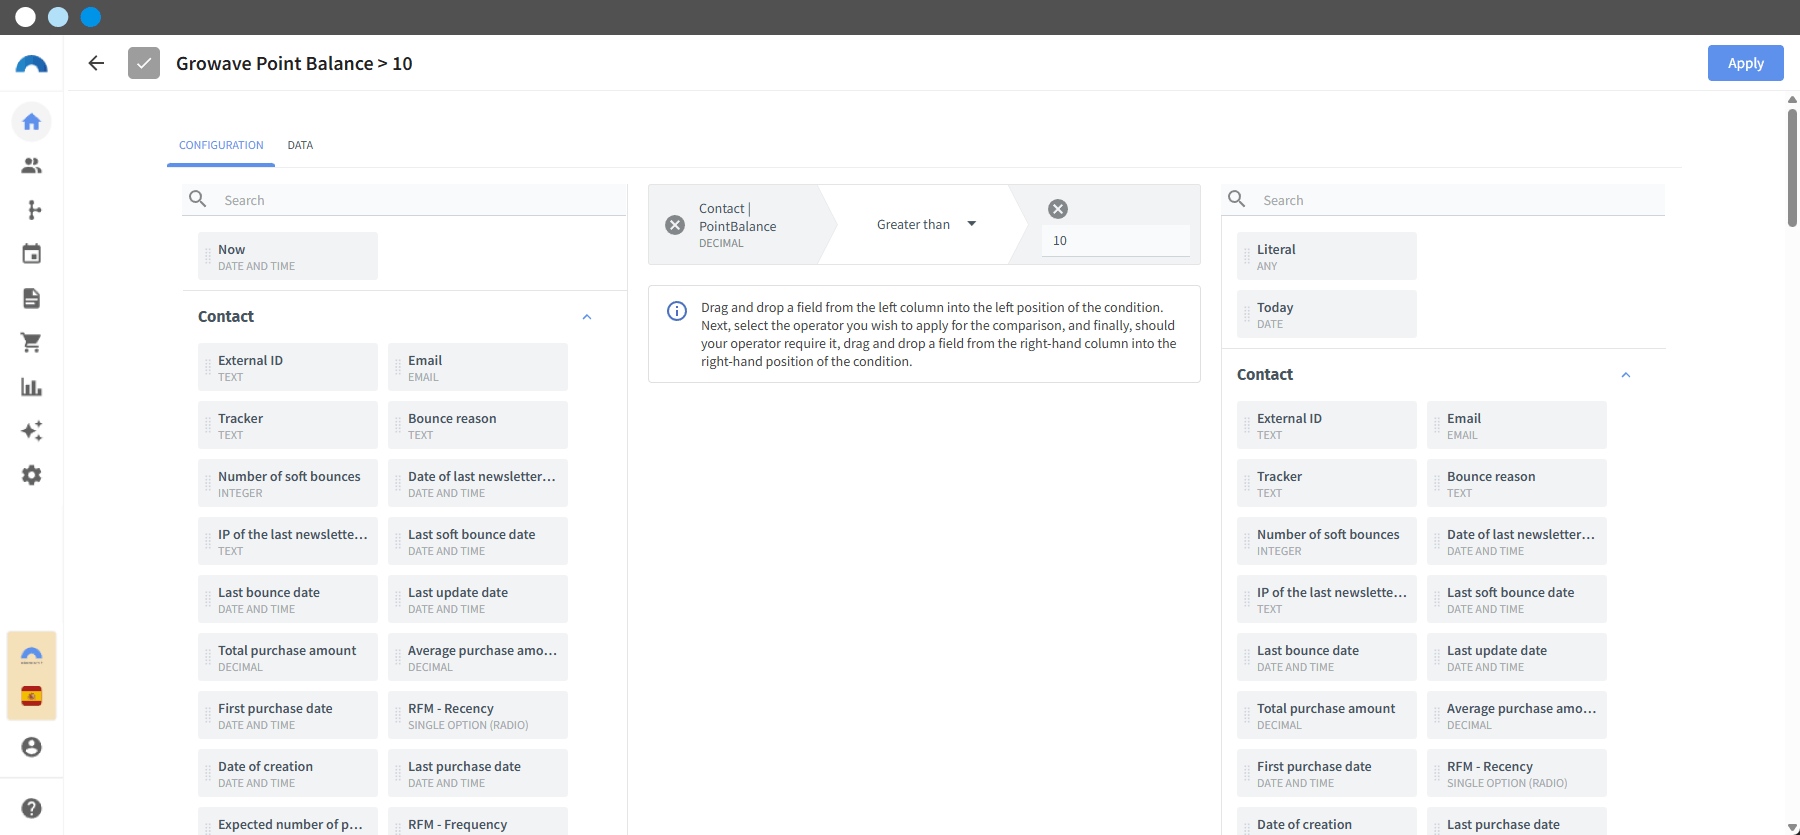1800x835 pixels.
Task: Clear the condition value 10 with X
Action: pyautogui.click(x=1058, y=209)
